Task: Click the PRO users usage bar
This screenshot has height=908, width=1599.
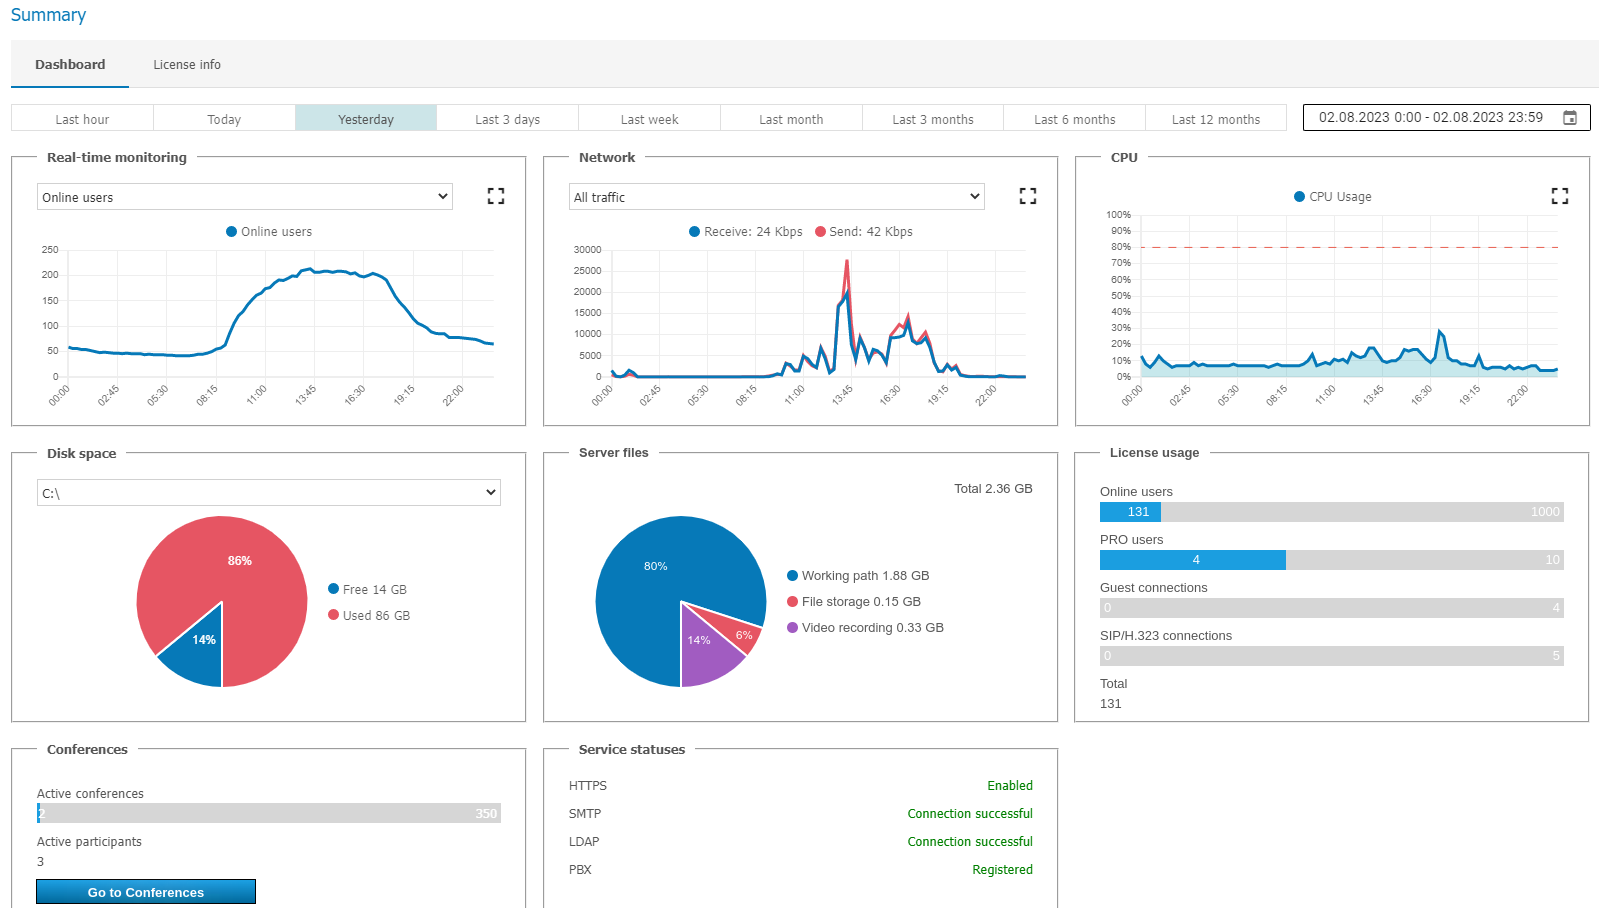Action: click(1330, 560)
